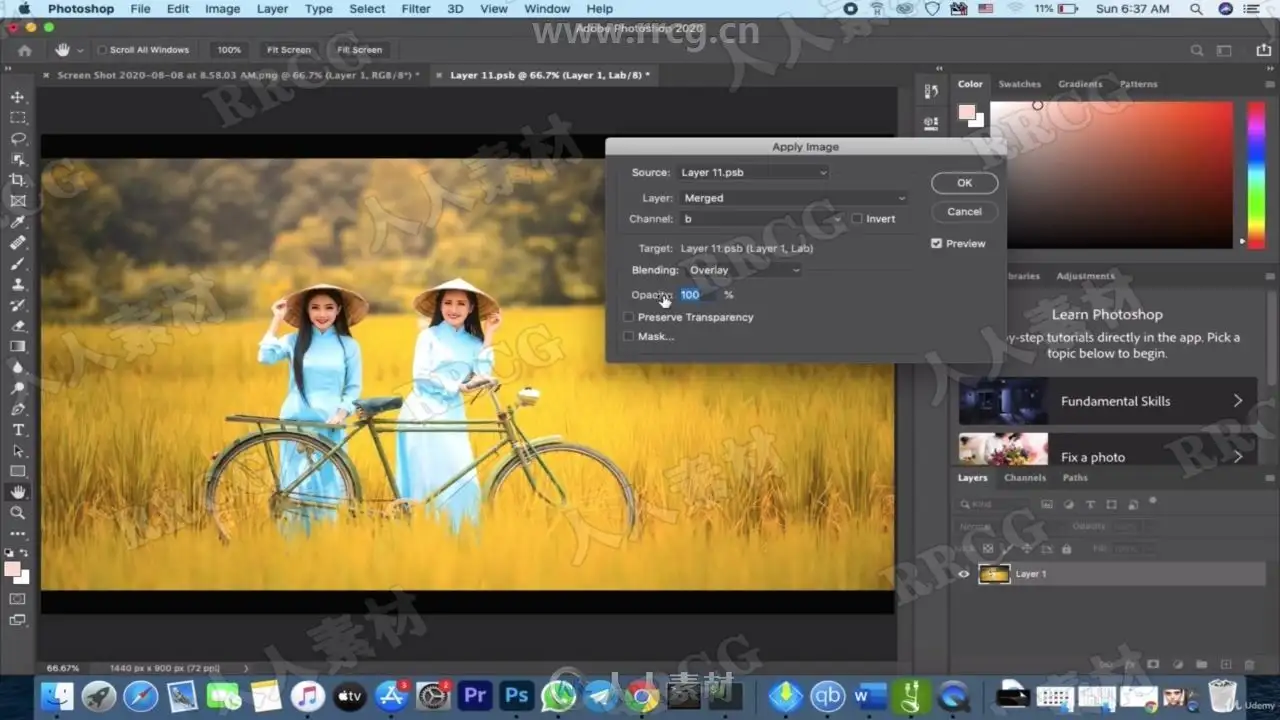
Task: Click the vertical hue slider
Action: tap(1255, 172)
